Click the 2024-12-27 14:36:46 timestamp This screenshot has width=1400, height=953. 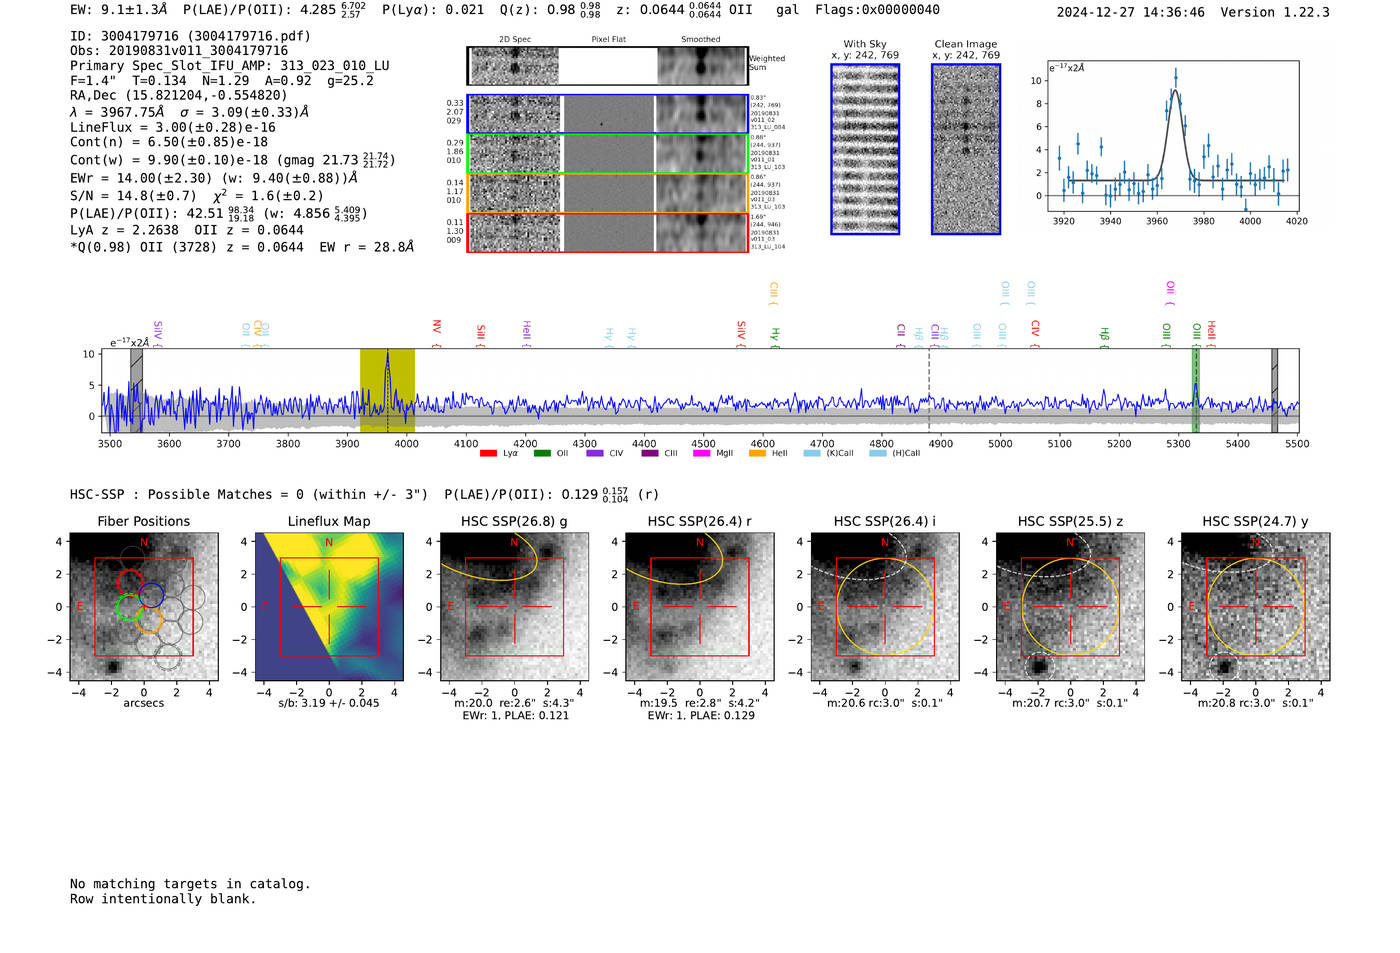1131,13
